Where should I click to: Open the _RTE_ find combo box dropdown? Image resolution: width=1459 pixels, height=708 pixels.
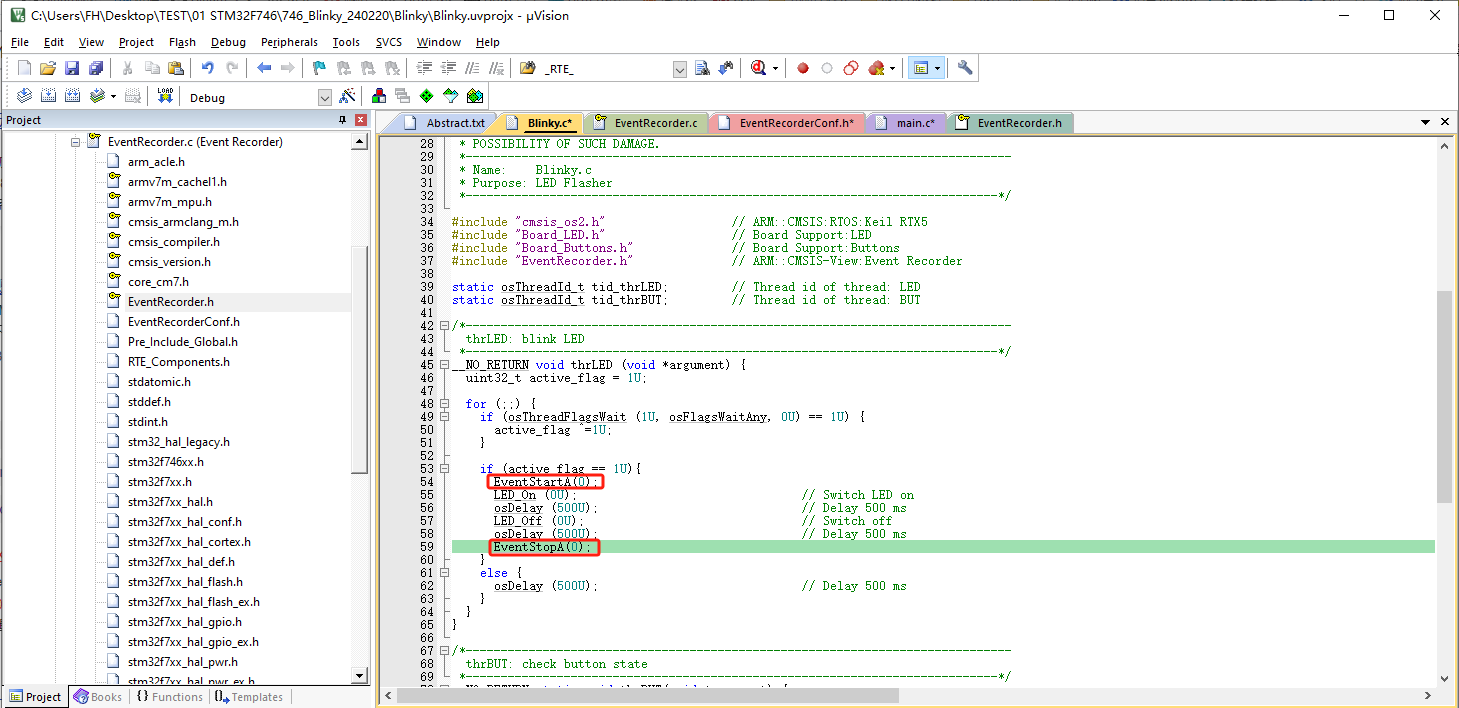[680, 69]
